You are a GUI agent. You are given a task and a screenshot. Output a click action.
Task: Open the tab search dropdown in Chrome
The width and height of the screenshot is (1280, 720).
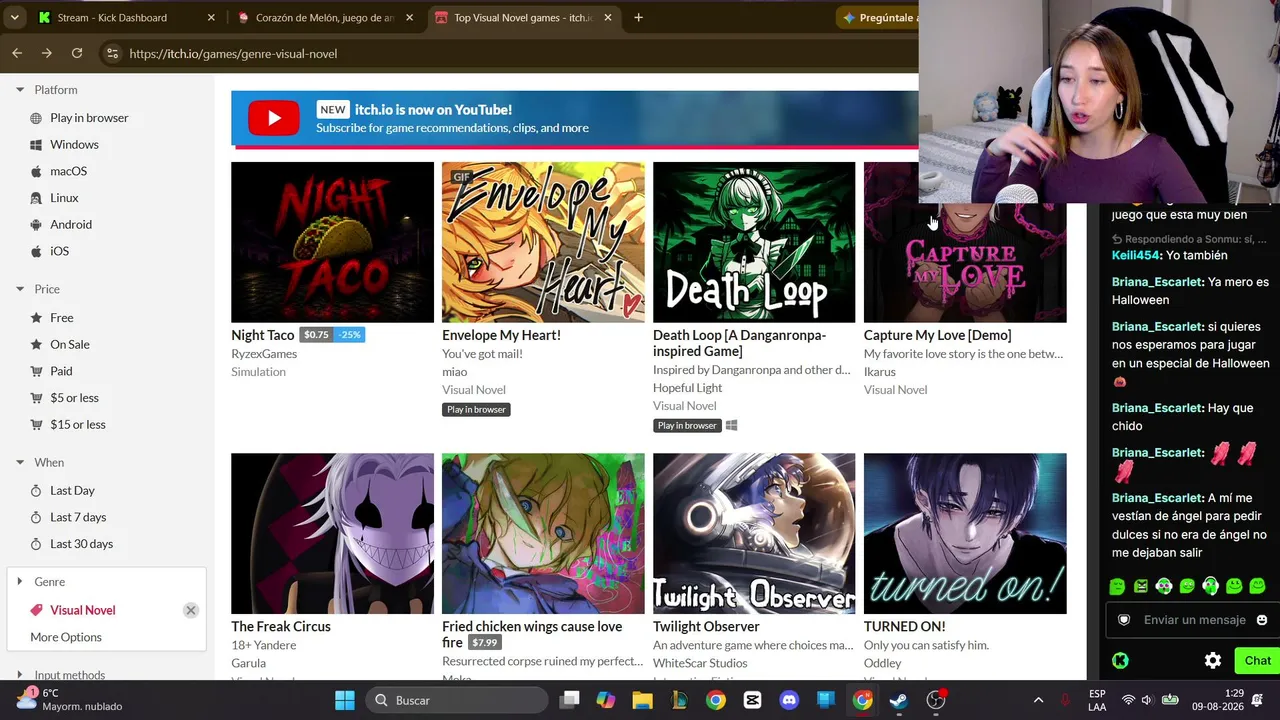click(14, 17)
